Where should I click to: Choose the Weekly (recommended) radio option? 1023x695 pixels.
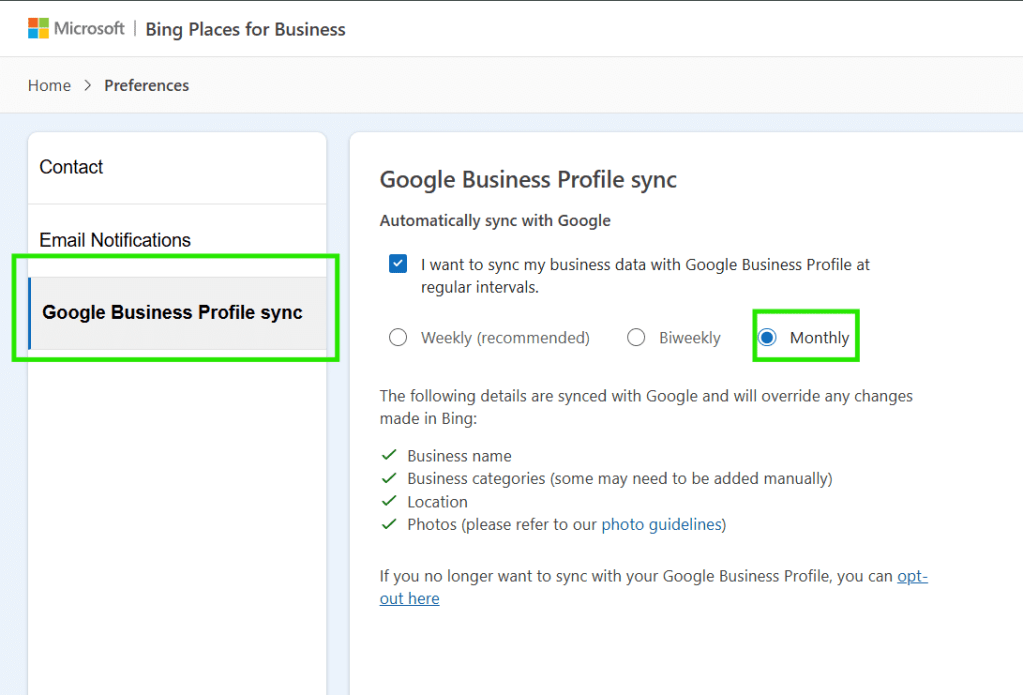[398, 338]
